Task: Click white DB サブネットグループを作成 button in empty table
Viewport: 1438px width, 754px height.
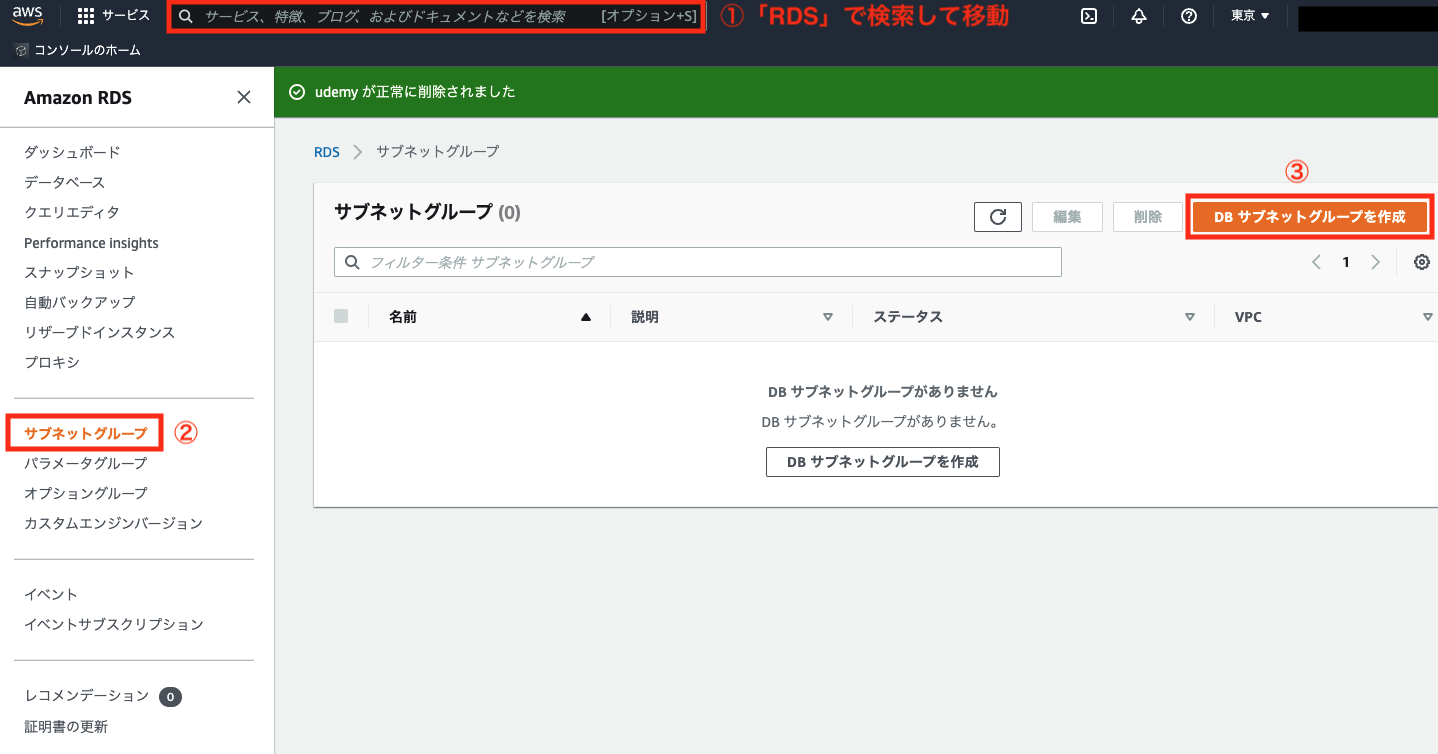Action: [883, 462]
